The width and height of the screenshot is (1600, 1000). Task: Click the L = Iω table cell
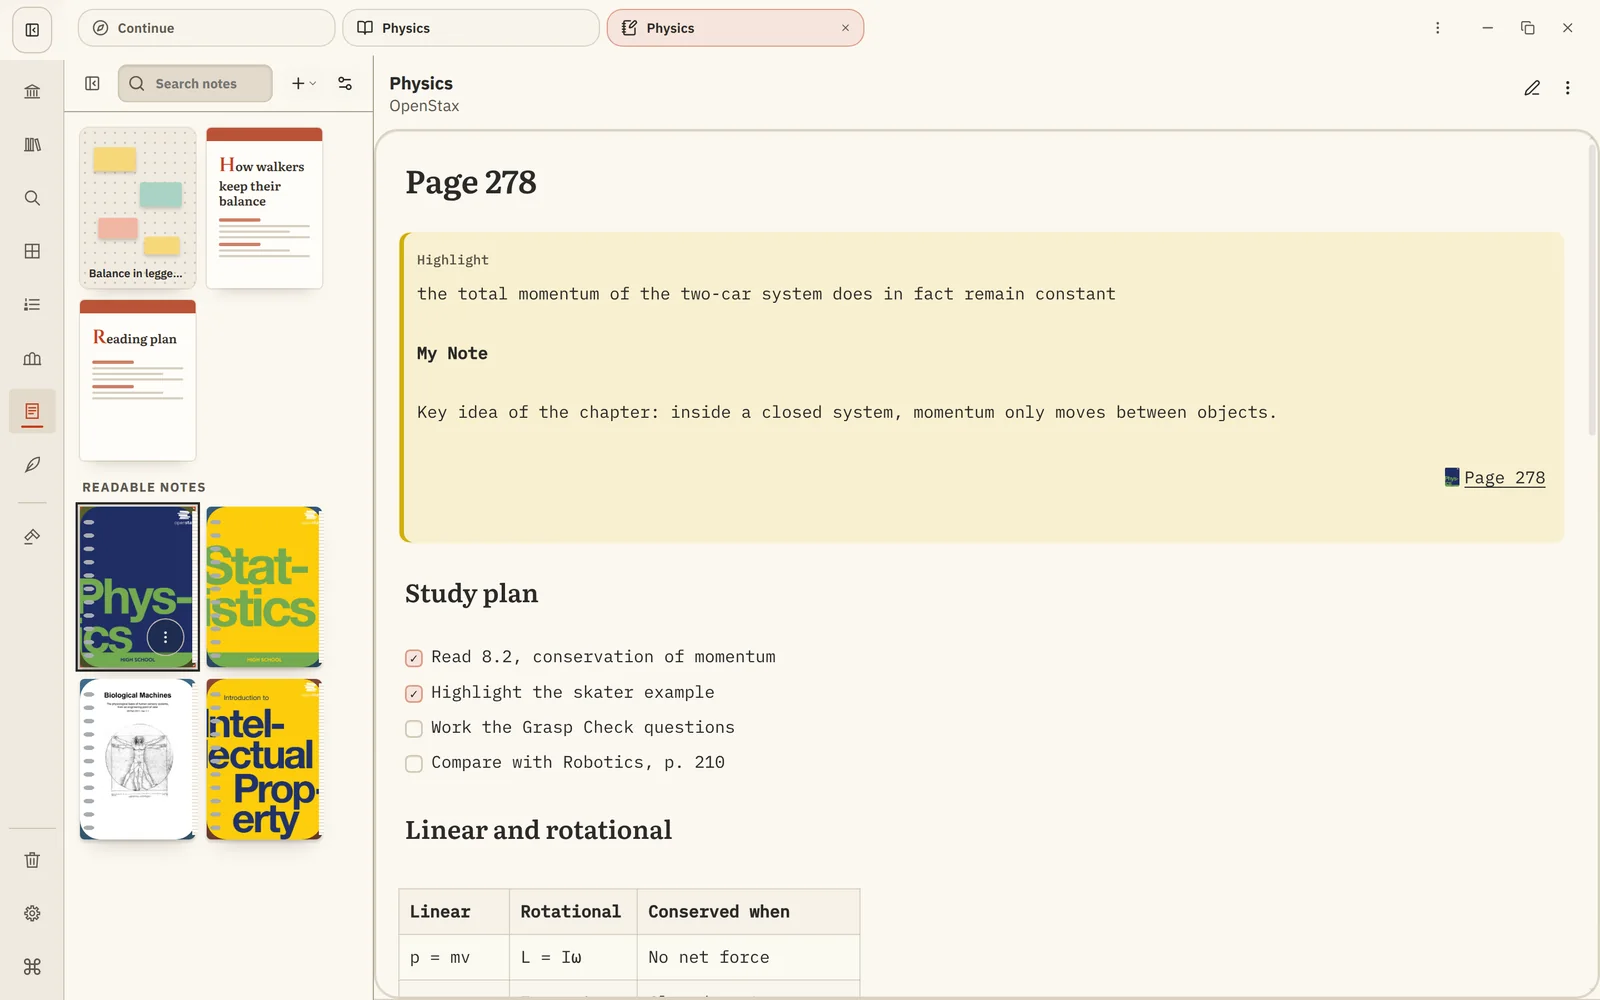573,958
